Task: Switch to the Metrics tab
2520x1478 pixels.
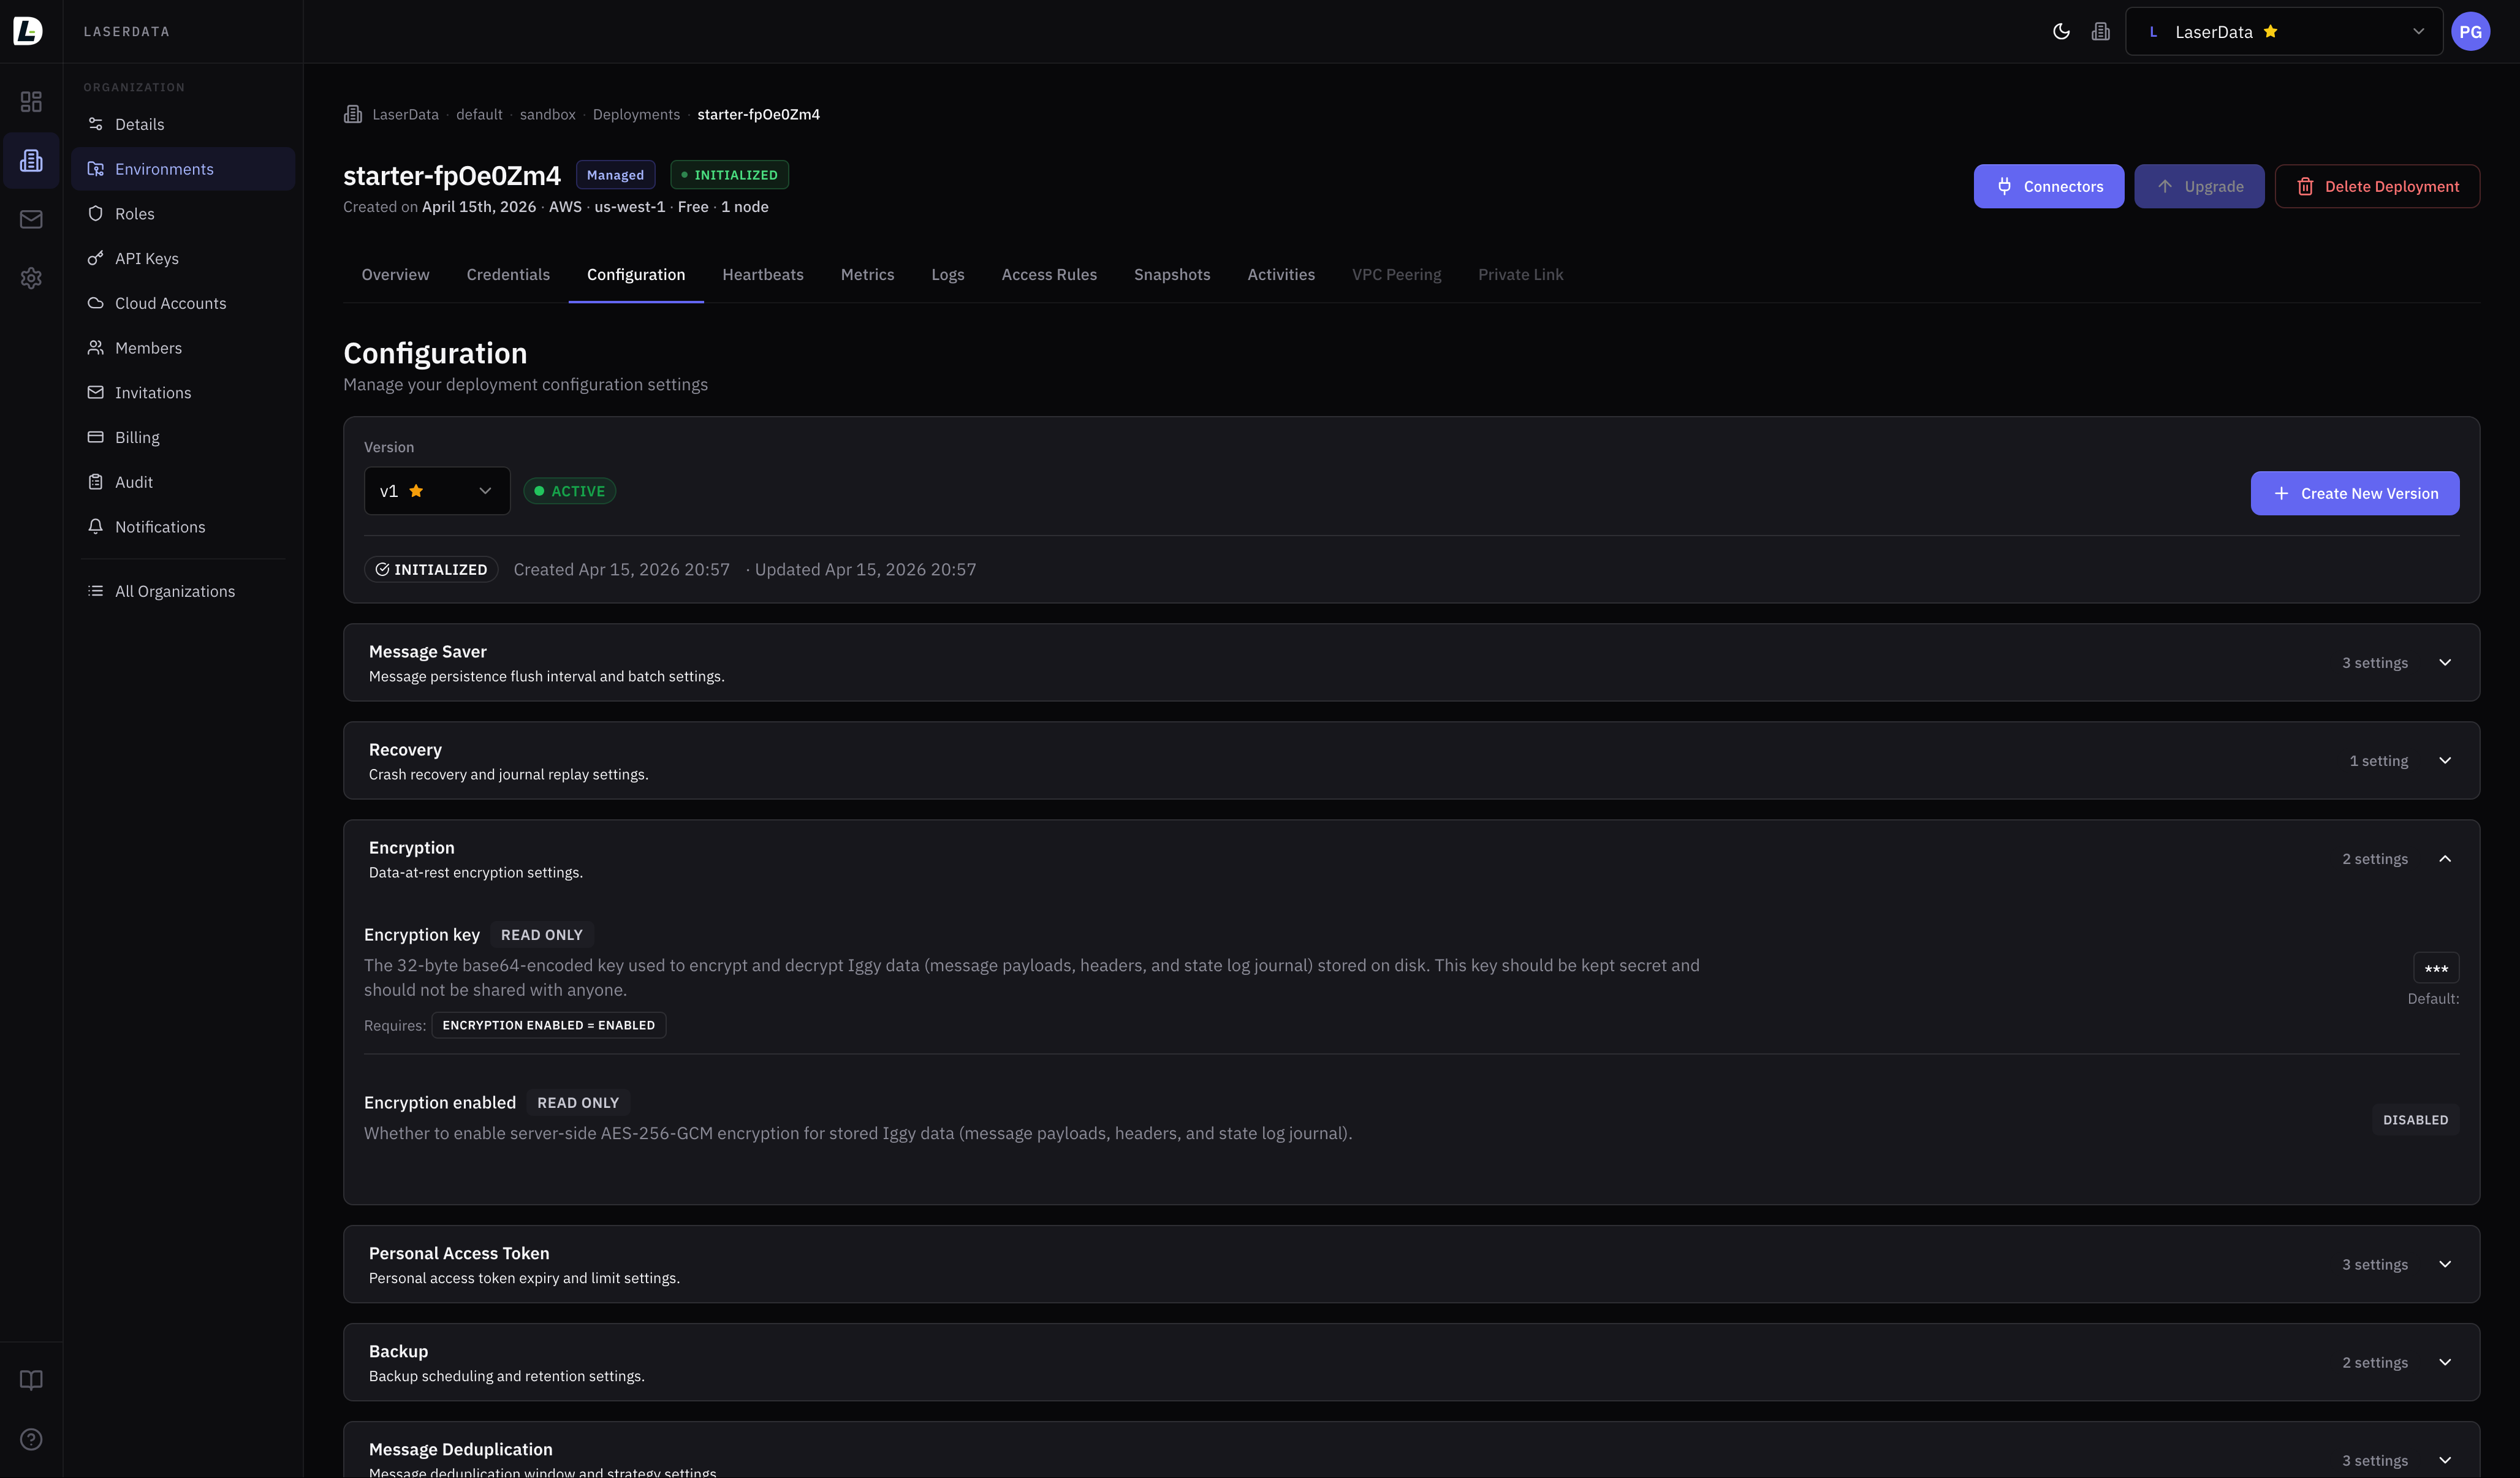Action: [x=867, y=275]
